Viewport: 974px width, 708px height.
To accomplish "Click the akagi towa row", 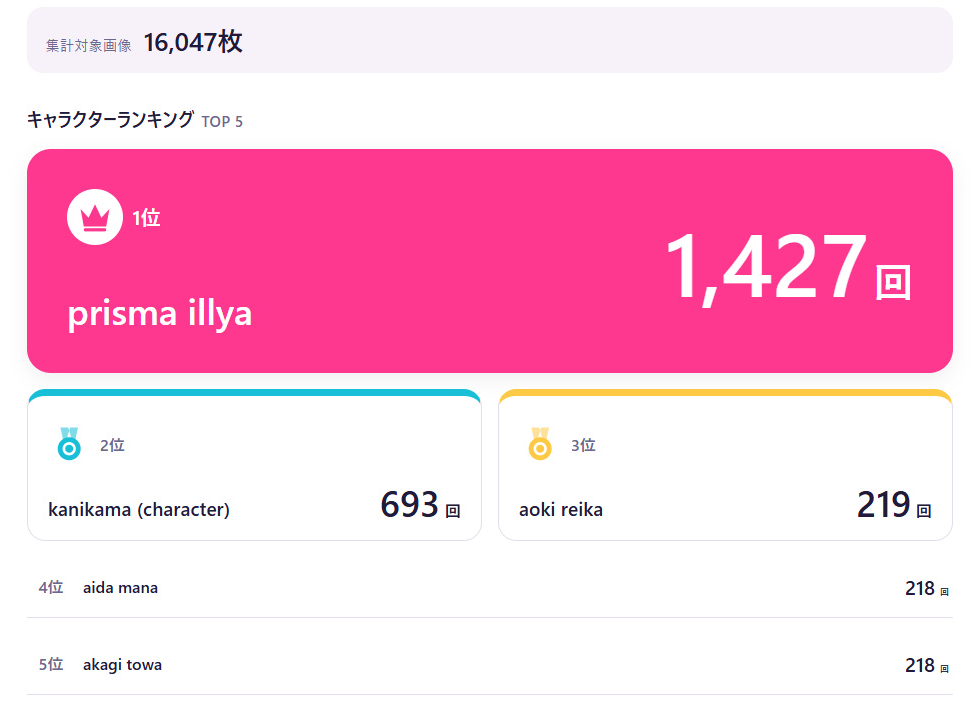I will (x=489, y=665).
